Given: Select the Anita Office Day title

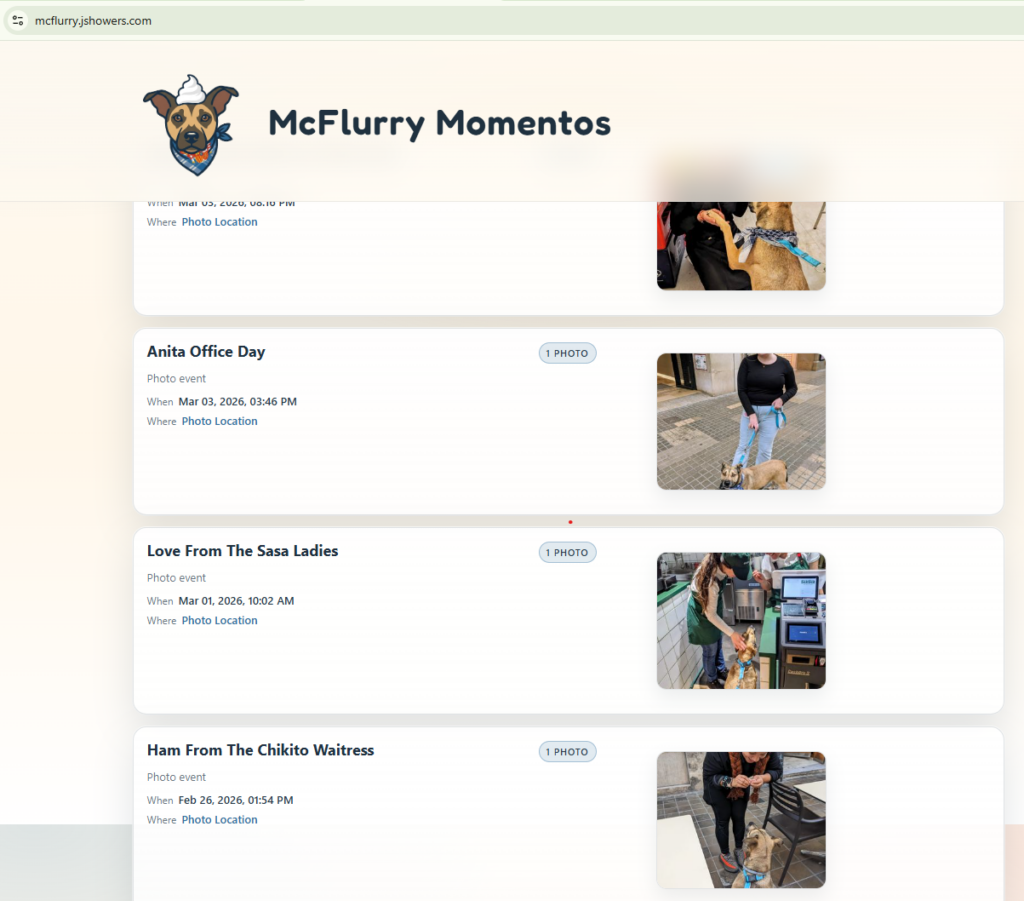Looking at the screenshot, I should [x=206, y=352].
